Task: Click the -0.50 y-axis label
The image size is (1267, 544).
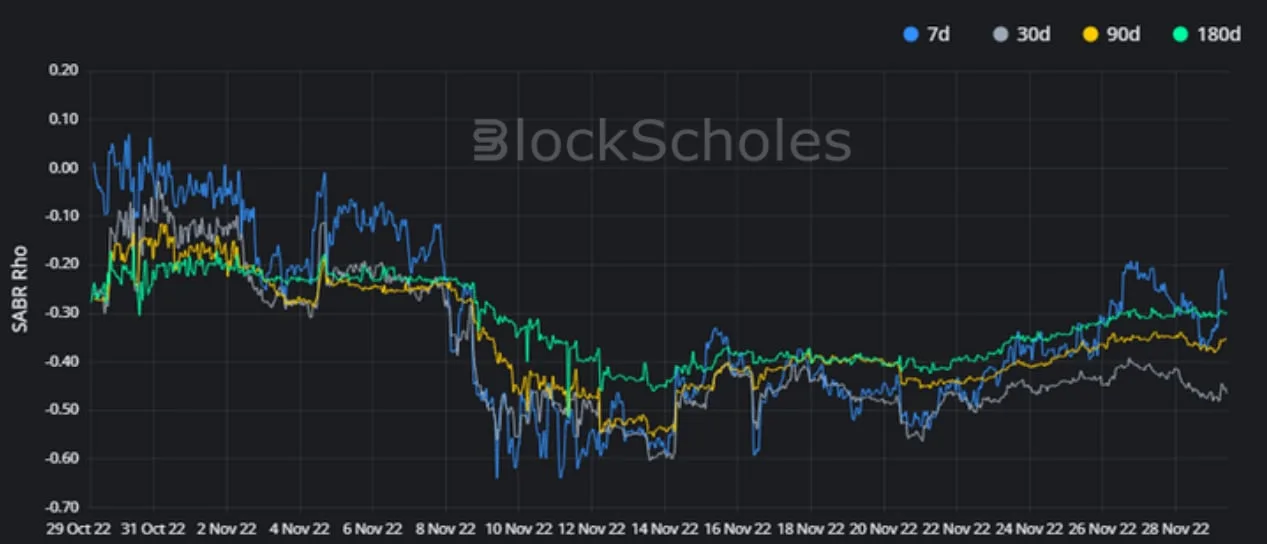Action: (x=61, y=410)
